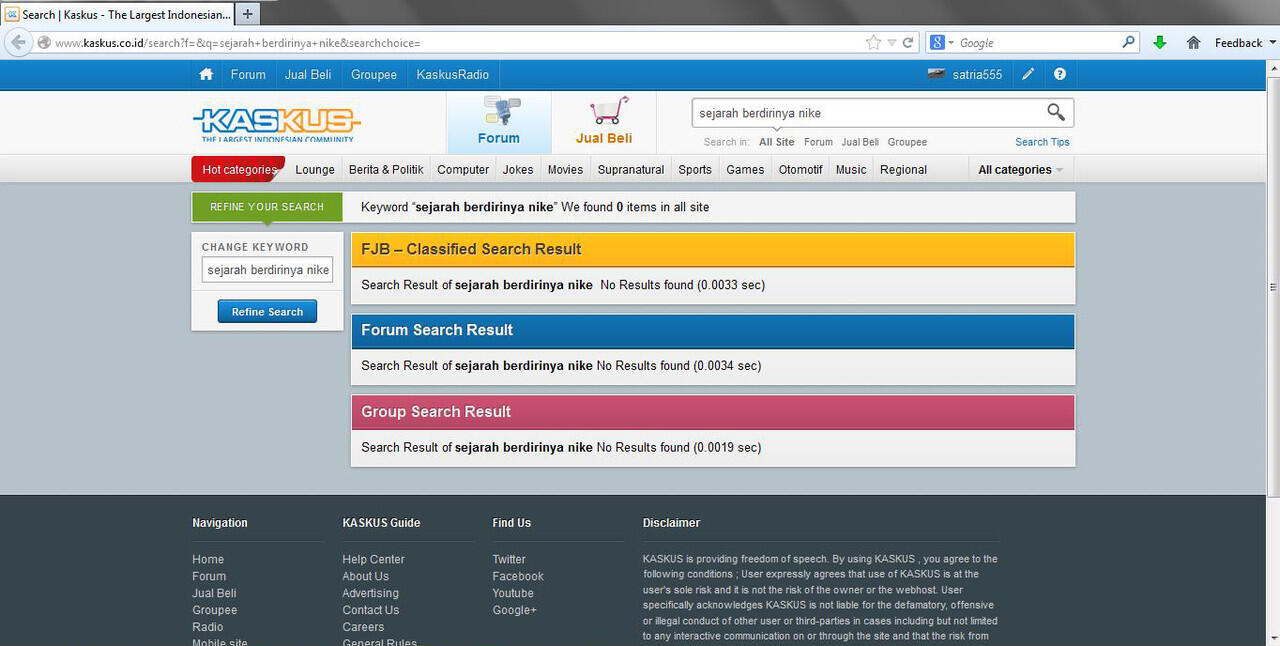Click the Group Search Result header
Image resolution: width=1280 pixels, height=646 pixels.
point(713,412)
